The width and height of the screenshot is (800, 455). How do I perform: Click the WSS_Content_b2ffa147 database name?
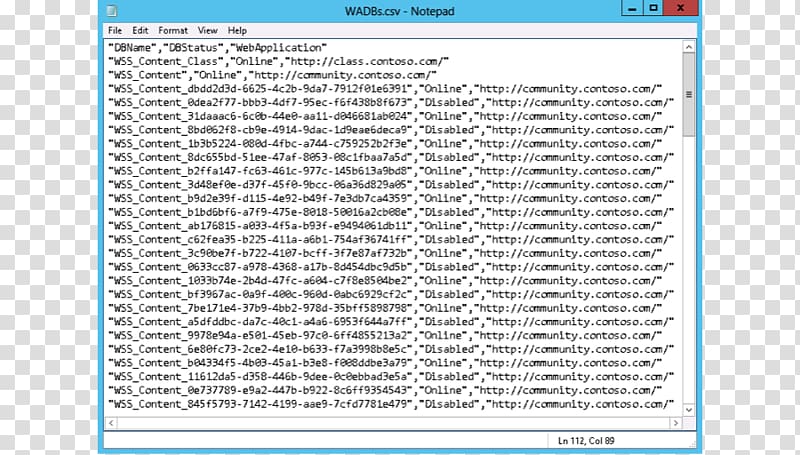click(x=260, y=171)
